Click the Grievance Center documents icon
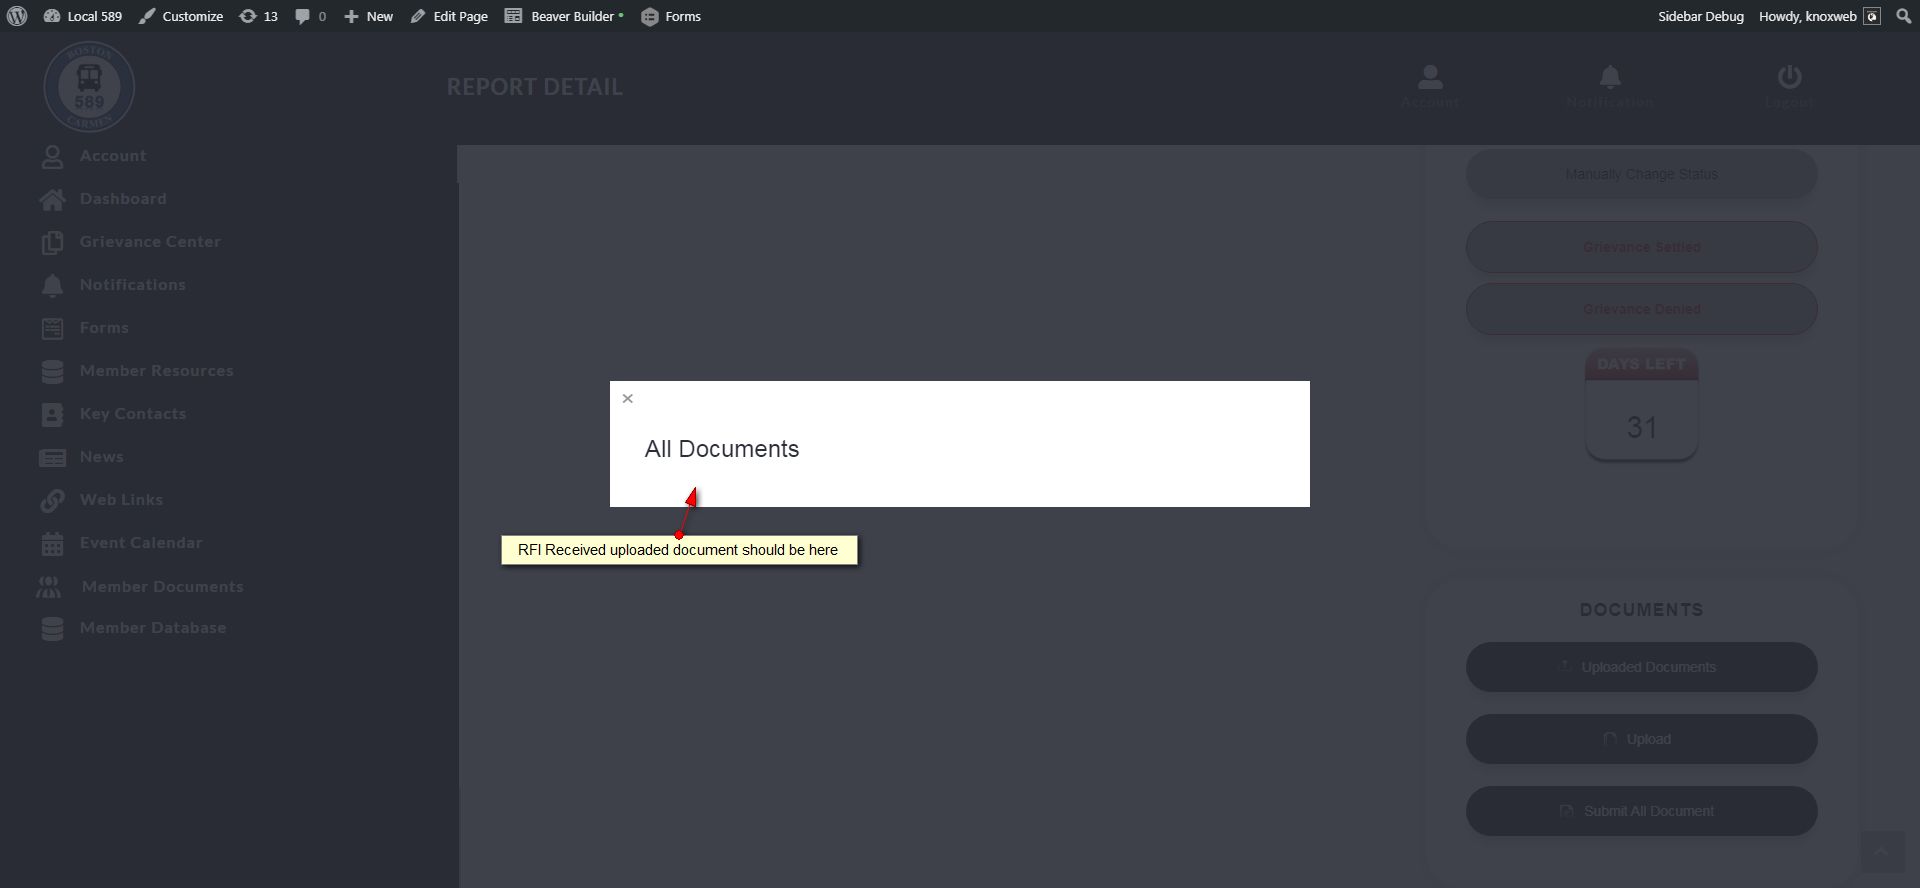The height and width of the screenshot is (888, 1920). tap(53, 243)
